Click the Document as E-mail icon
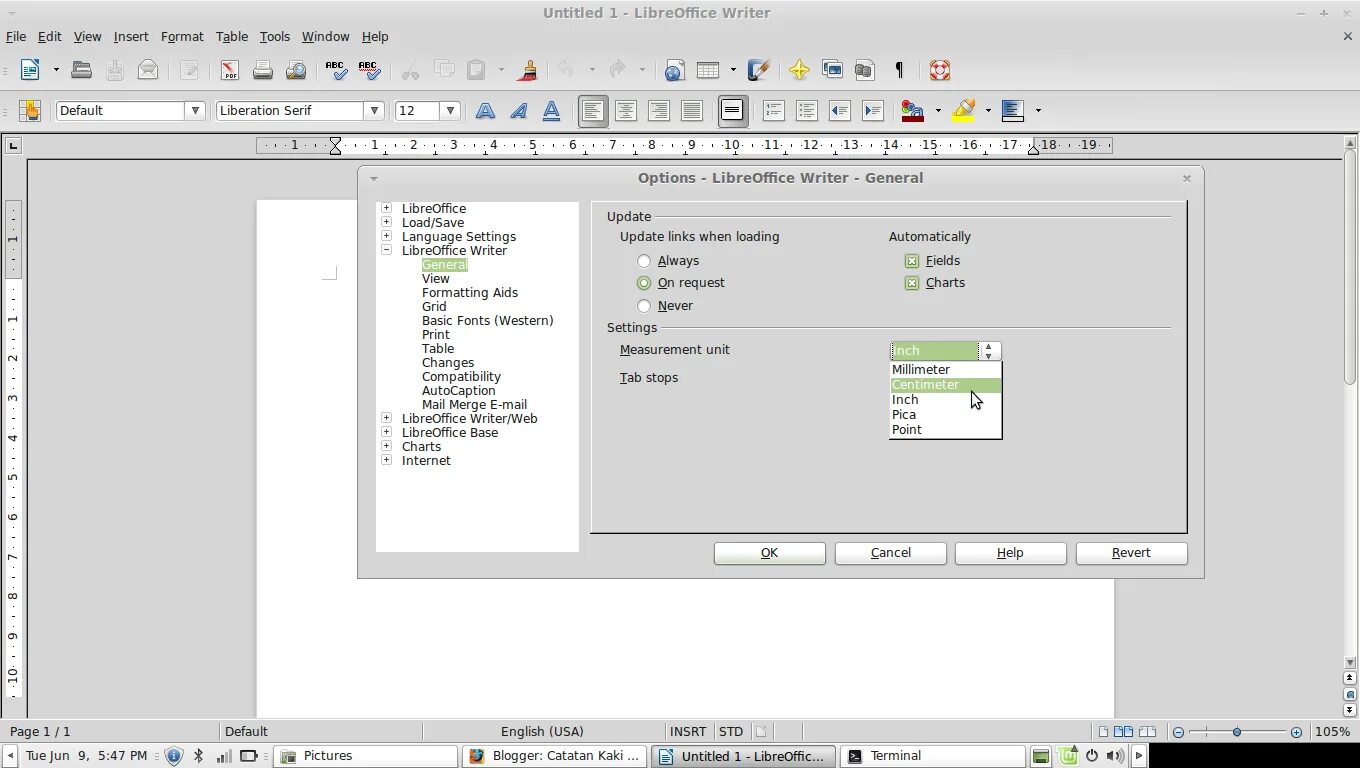The image size is (1360, 768). pos(148,70)
